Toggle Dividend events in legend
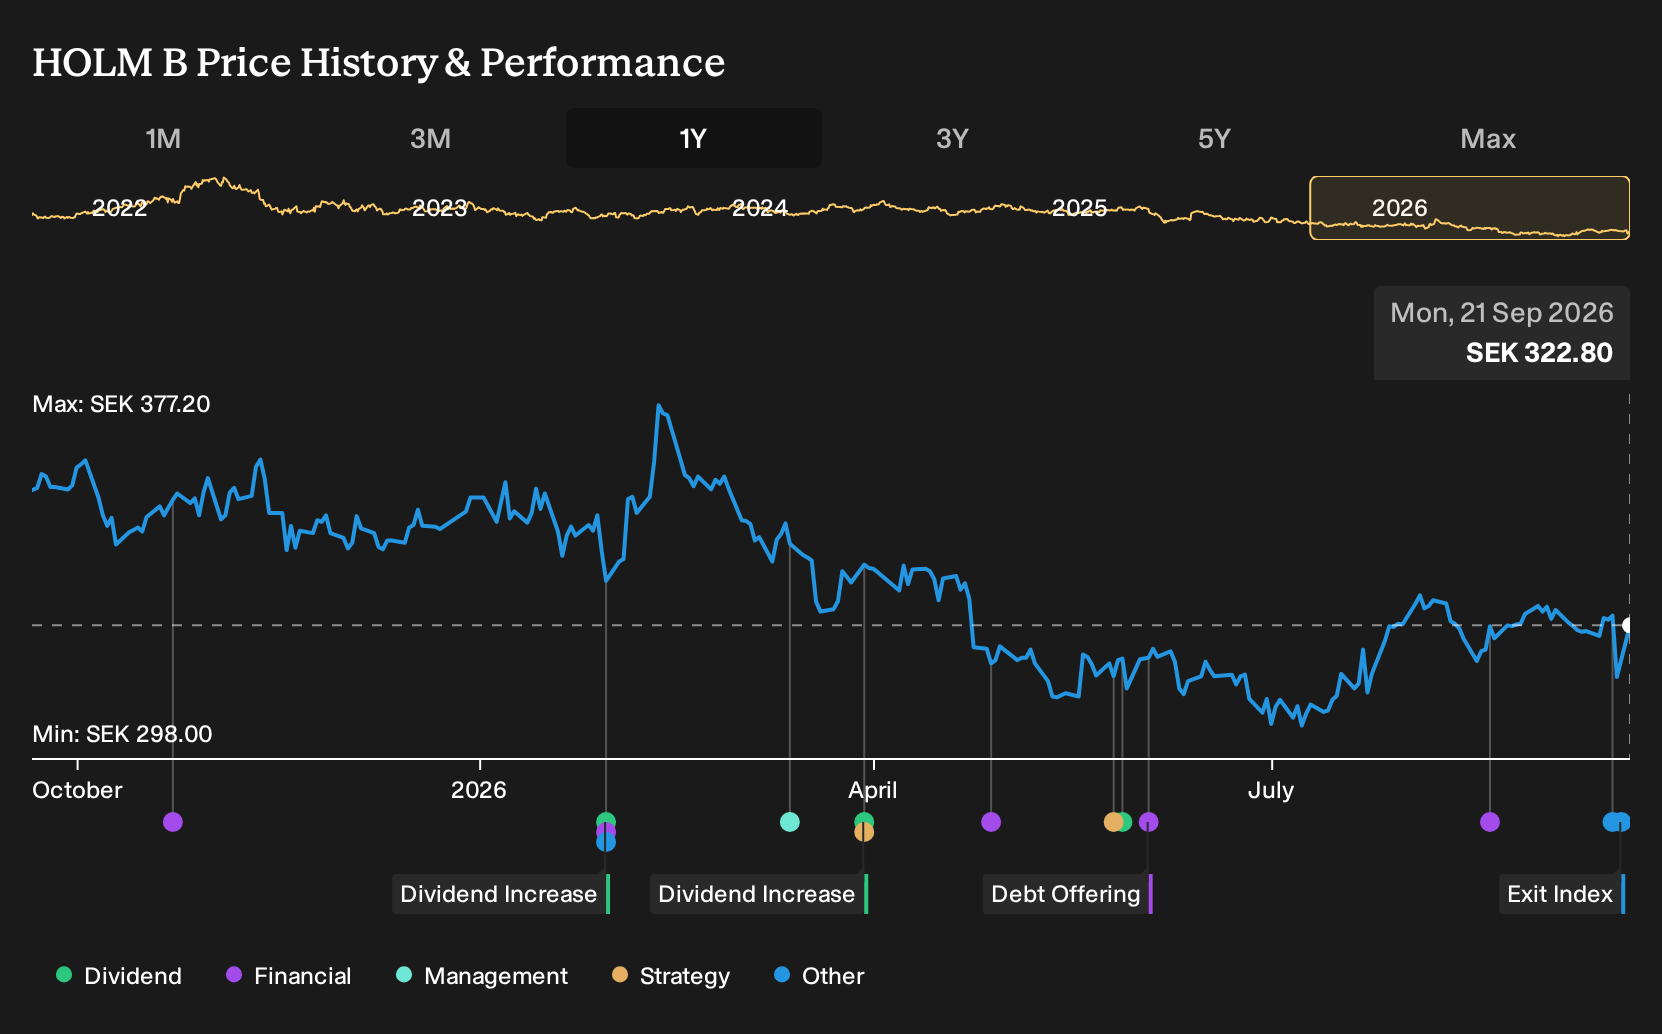This screenshot has height=1034, width=1662. pyautogui.click(x=119, y=976)
